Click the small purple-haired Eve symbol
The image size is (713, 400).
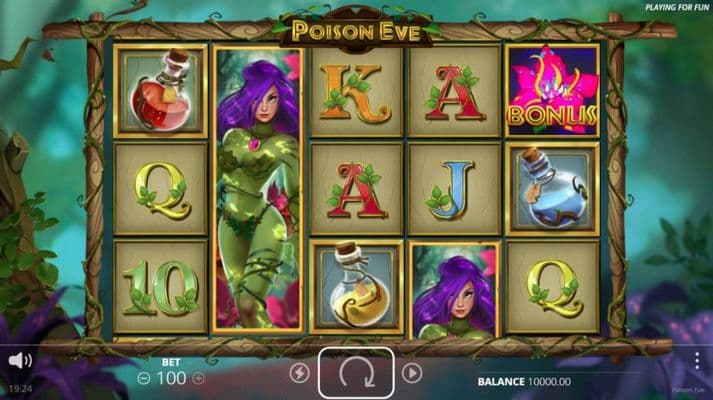tap(455, 290)
